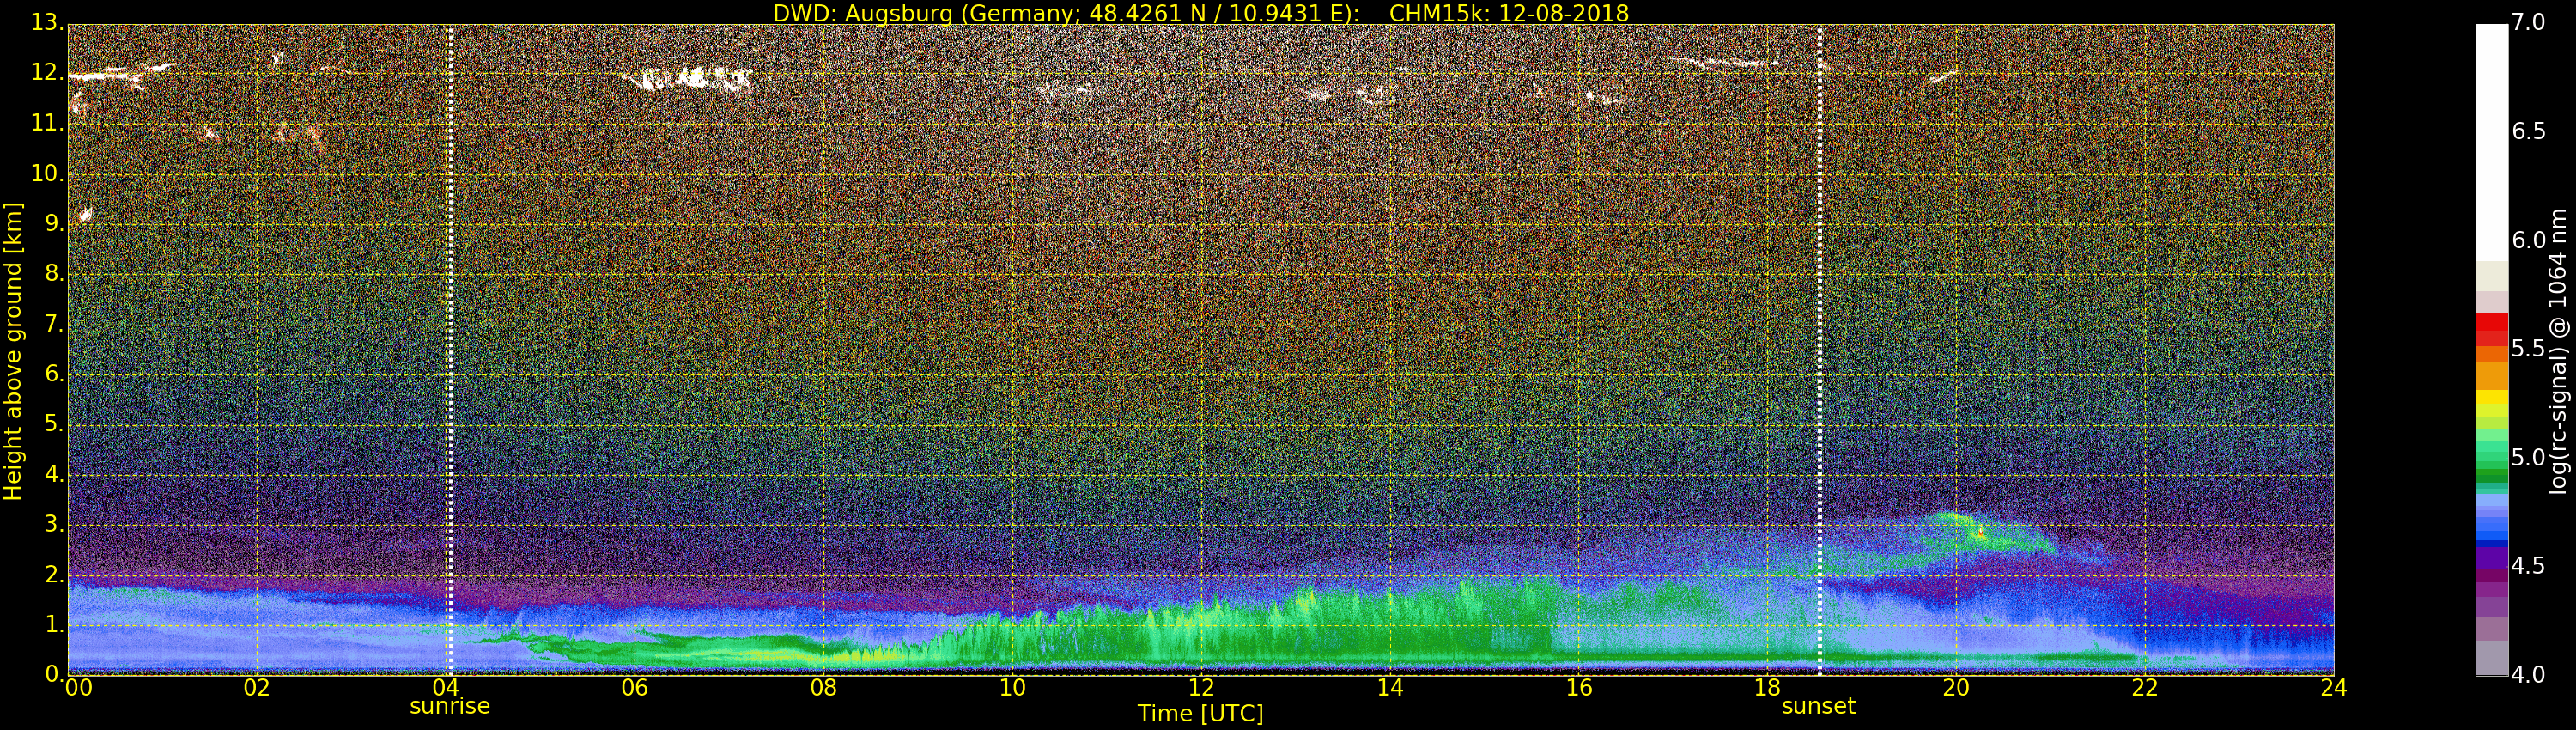2576x730 pixels.
Task: Click colorbar tick value "5.5"
Action: point(2528,348)
